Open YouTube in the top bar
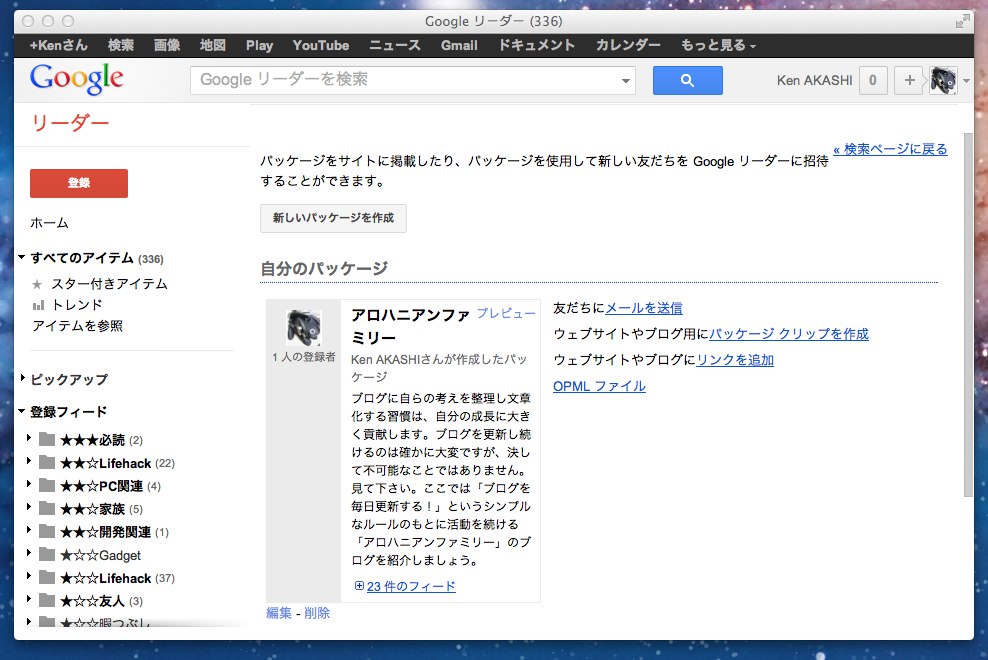Viewport: 988px width, 660px height. pos(321,45)
